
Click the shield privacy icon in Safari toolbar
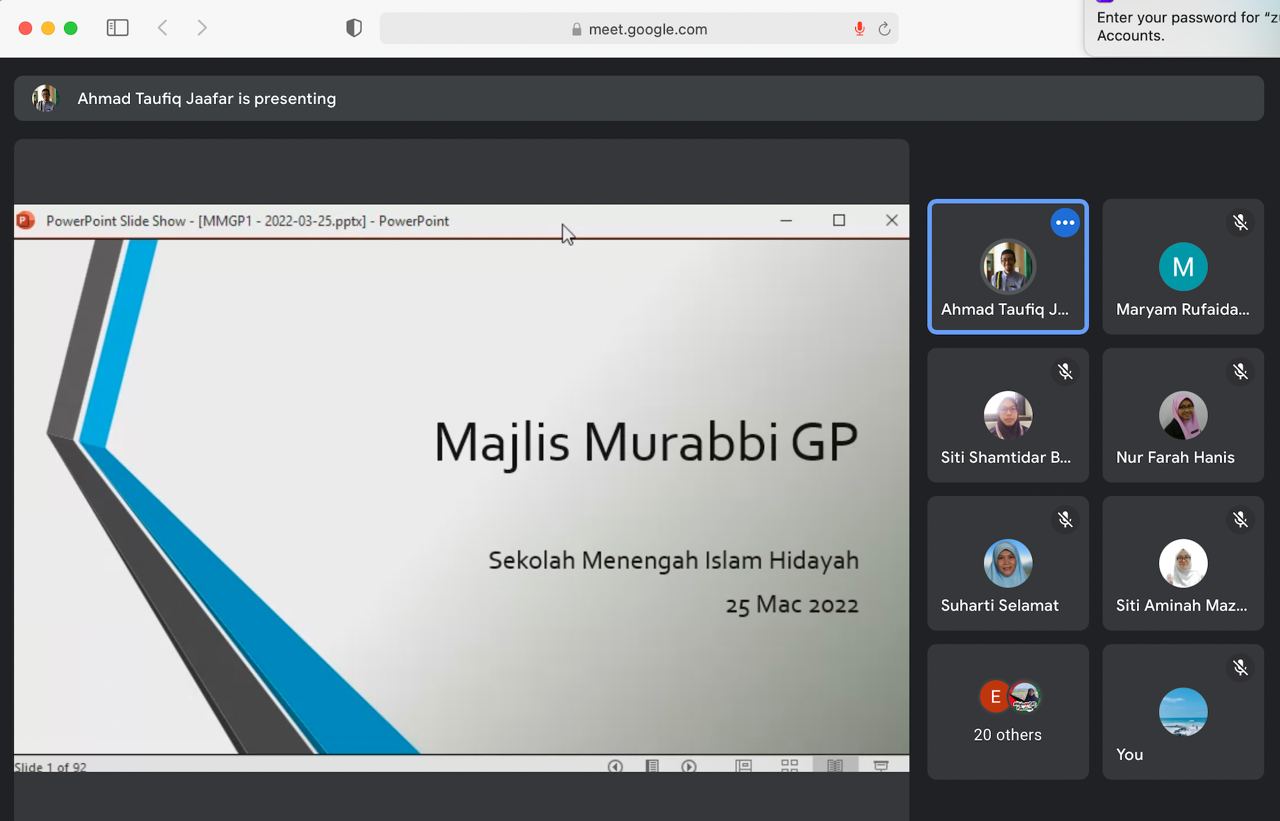point(353,28)
